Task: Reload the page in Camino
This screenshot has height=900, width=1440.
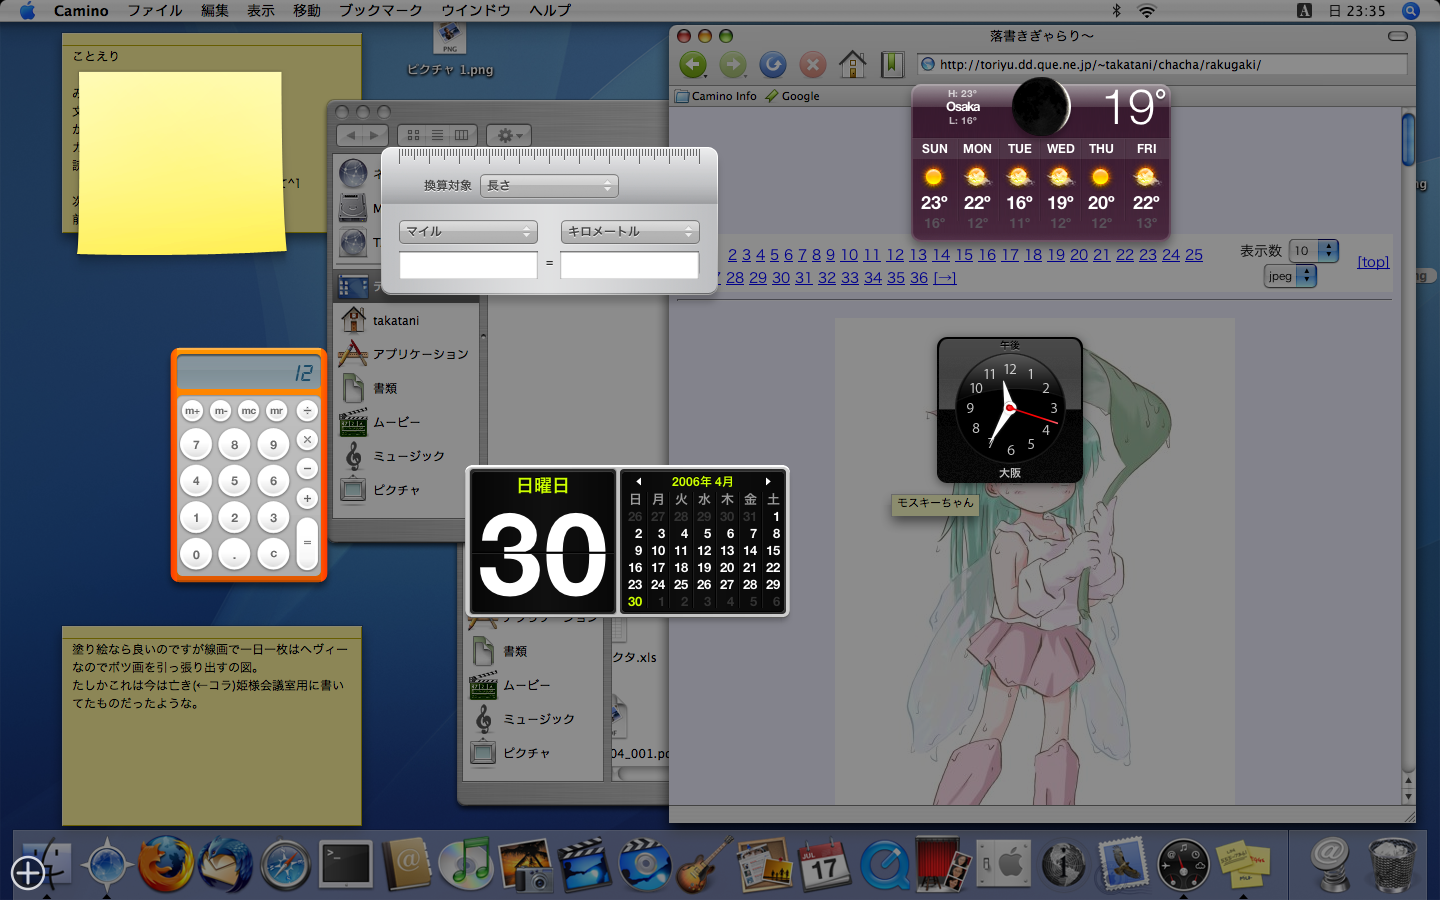Action: [773, 65]
